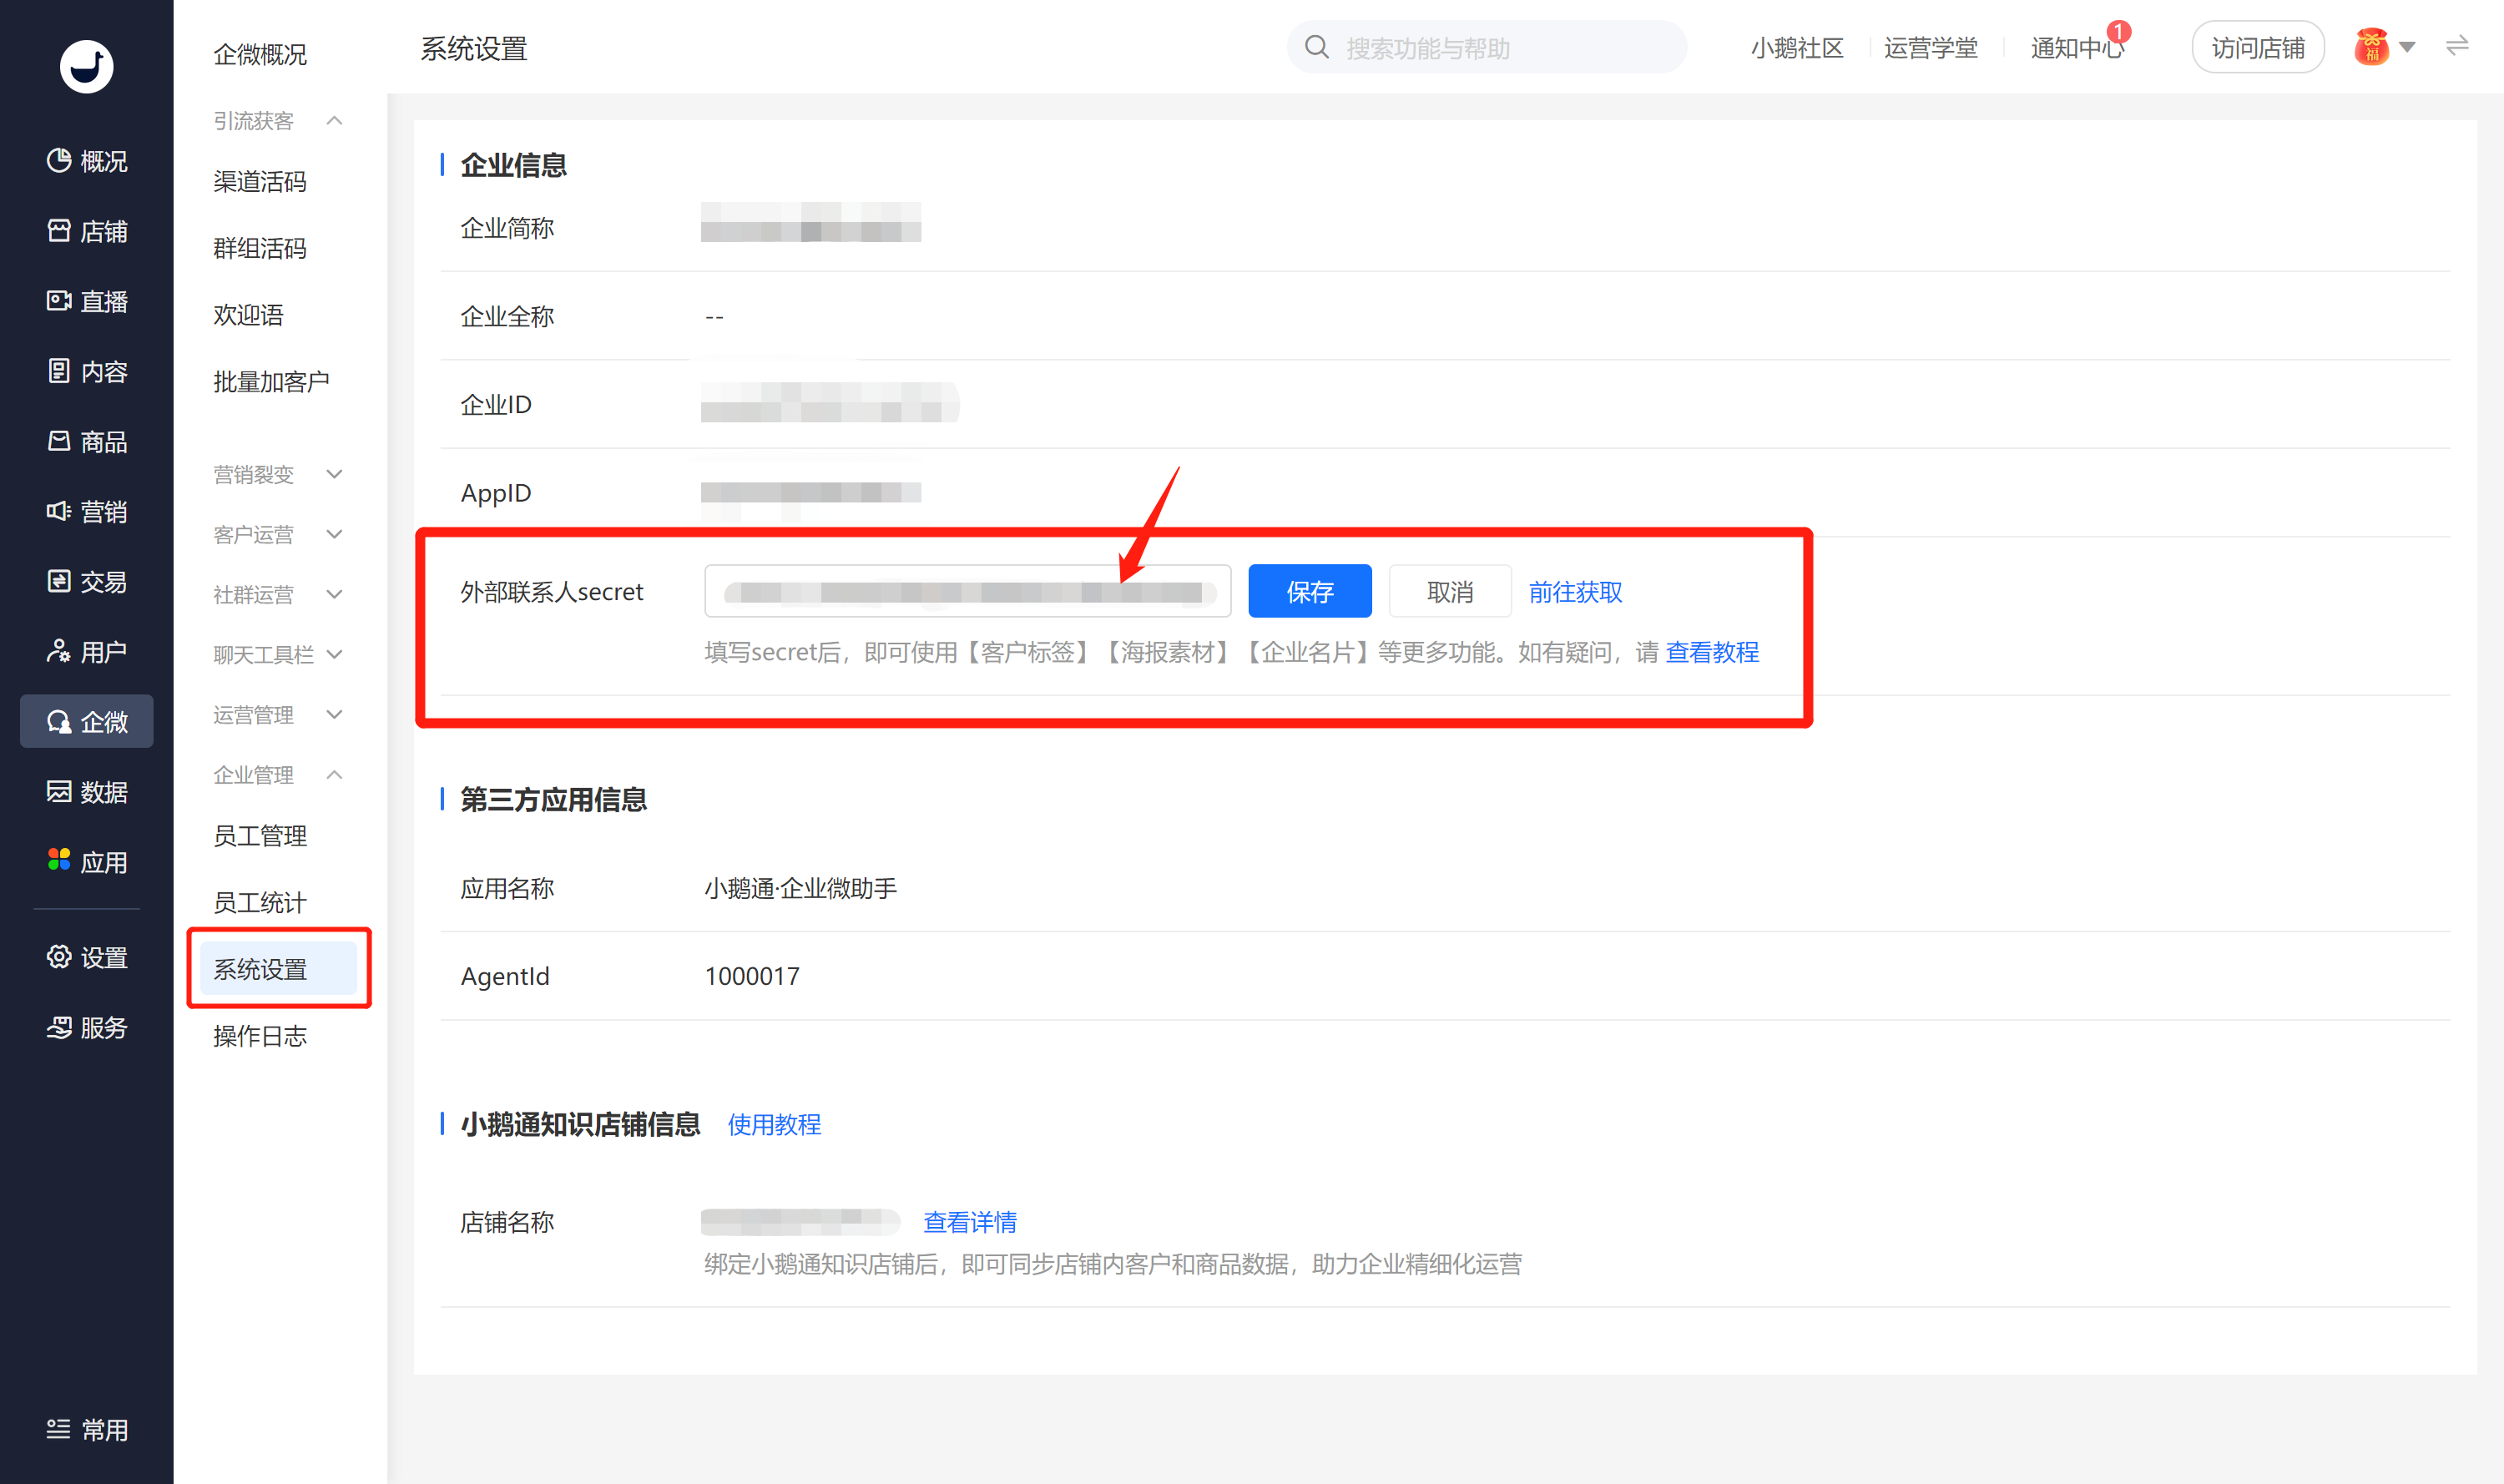Click the Xiaoe-tech logo icon
This screenshot has width=2504, height=1484.
click(x=87, y=67)
